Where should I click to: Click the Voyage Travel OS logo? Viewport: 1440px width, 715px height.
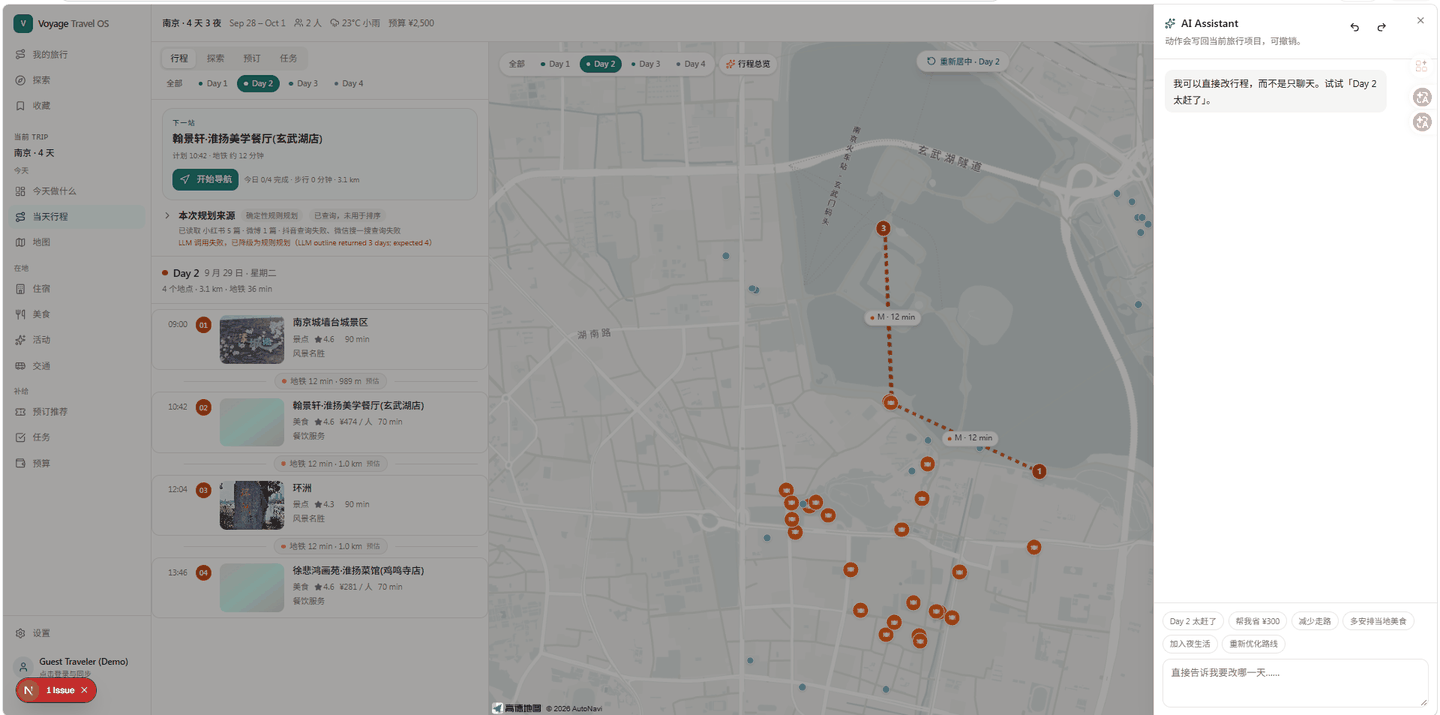(22, 23)
